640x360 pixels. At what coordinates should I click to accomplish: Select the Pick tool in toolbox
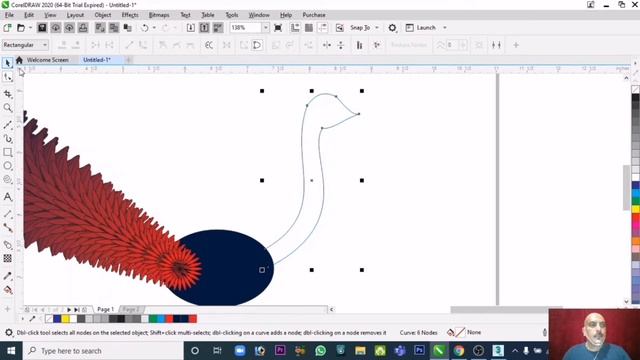coord(7,63)
